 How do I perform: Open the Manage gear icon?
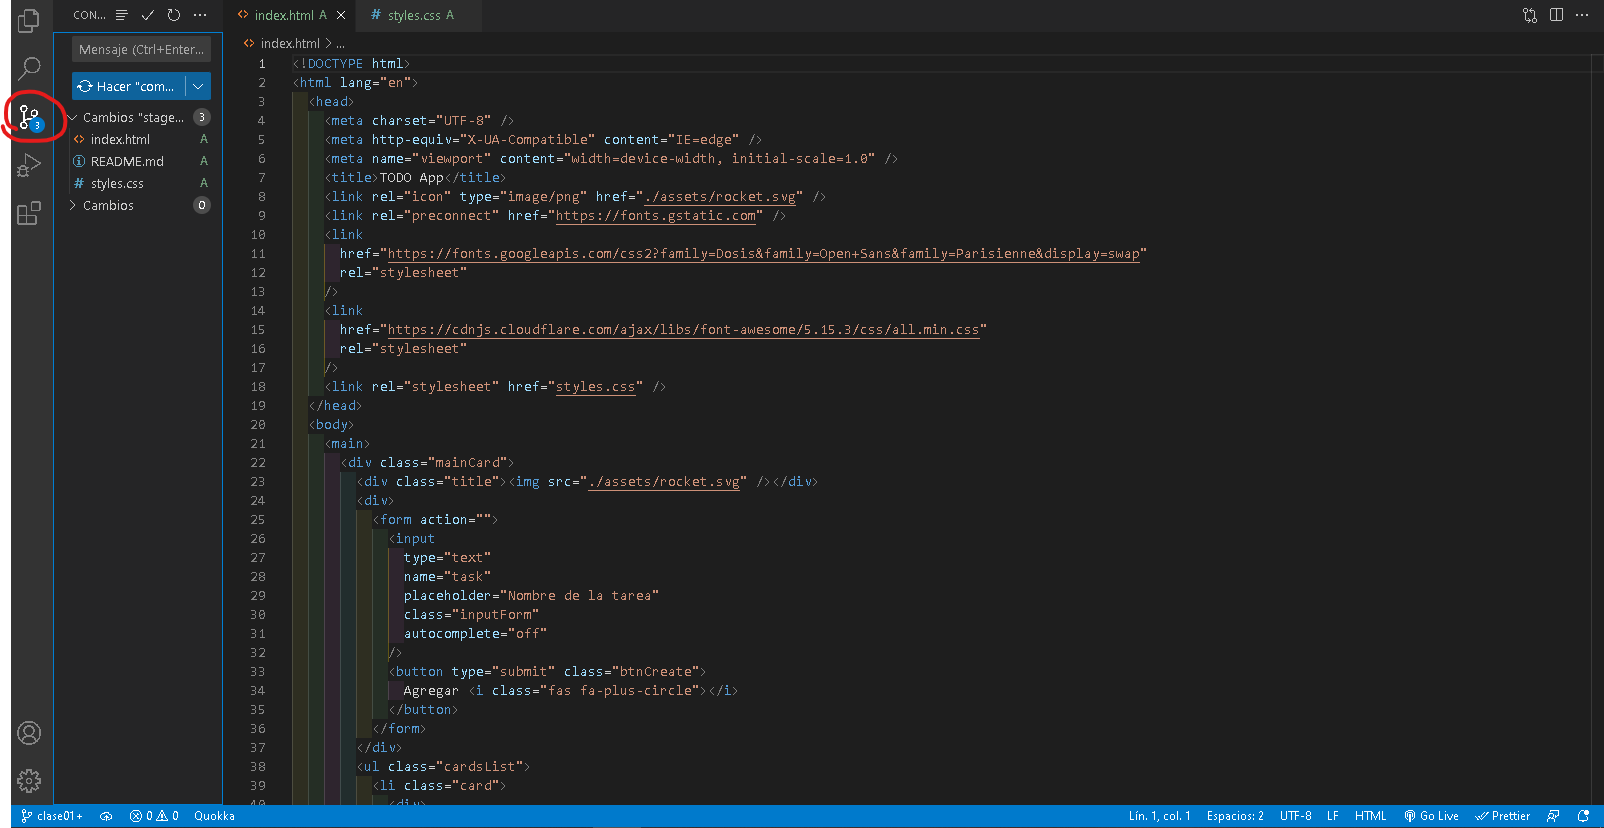point(29,781)
